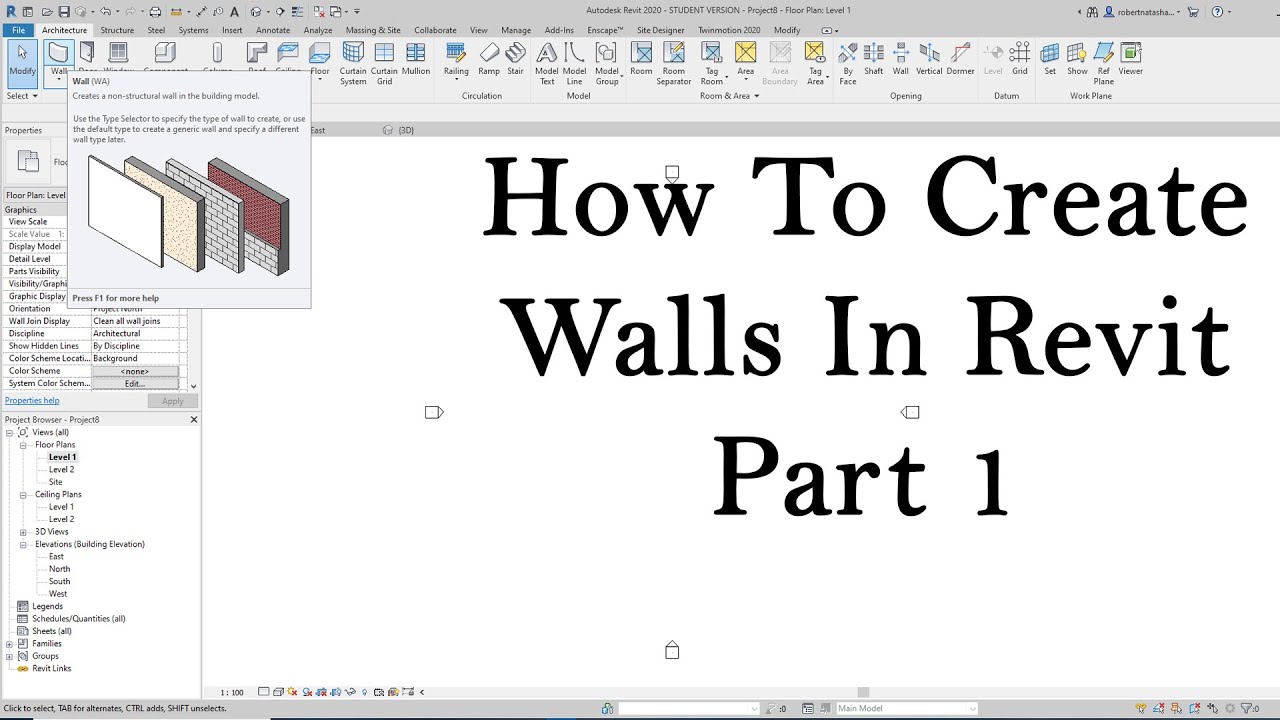Click the Model Text tool
Viewport: 1280px width, 720px height.
point(547,64)
